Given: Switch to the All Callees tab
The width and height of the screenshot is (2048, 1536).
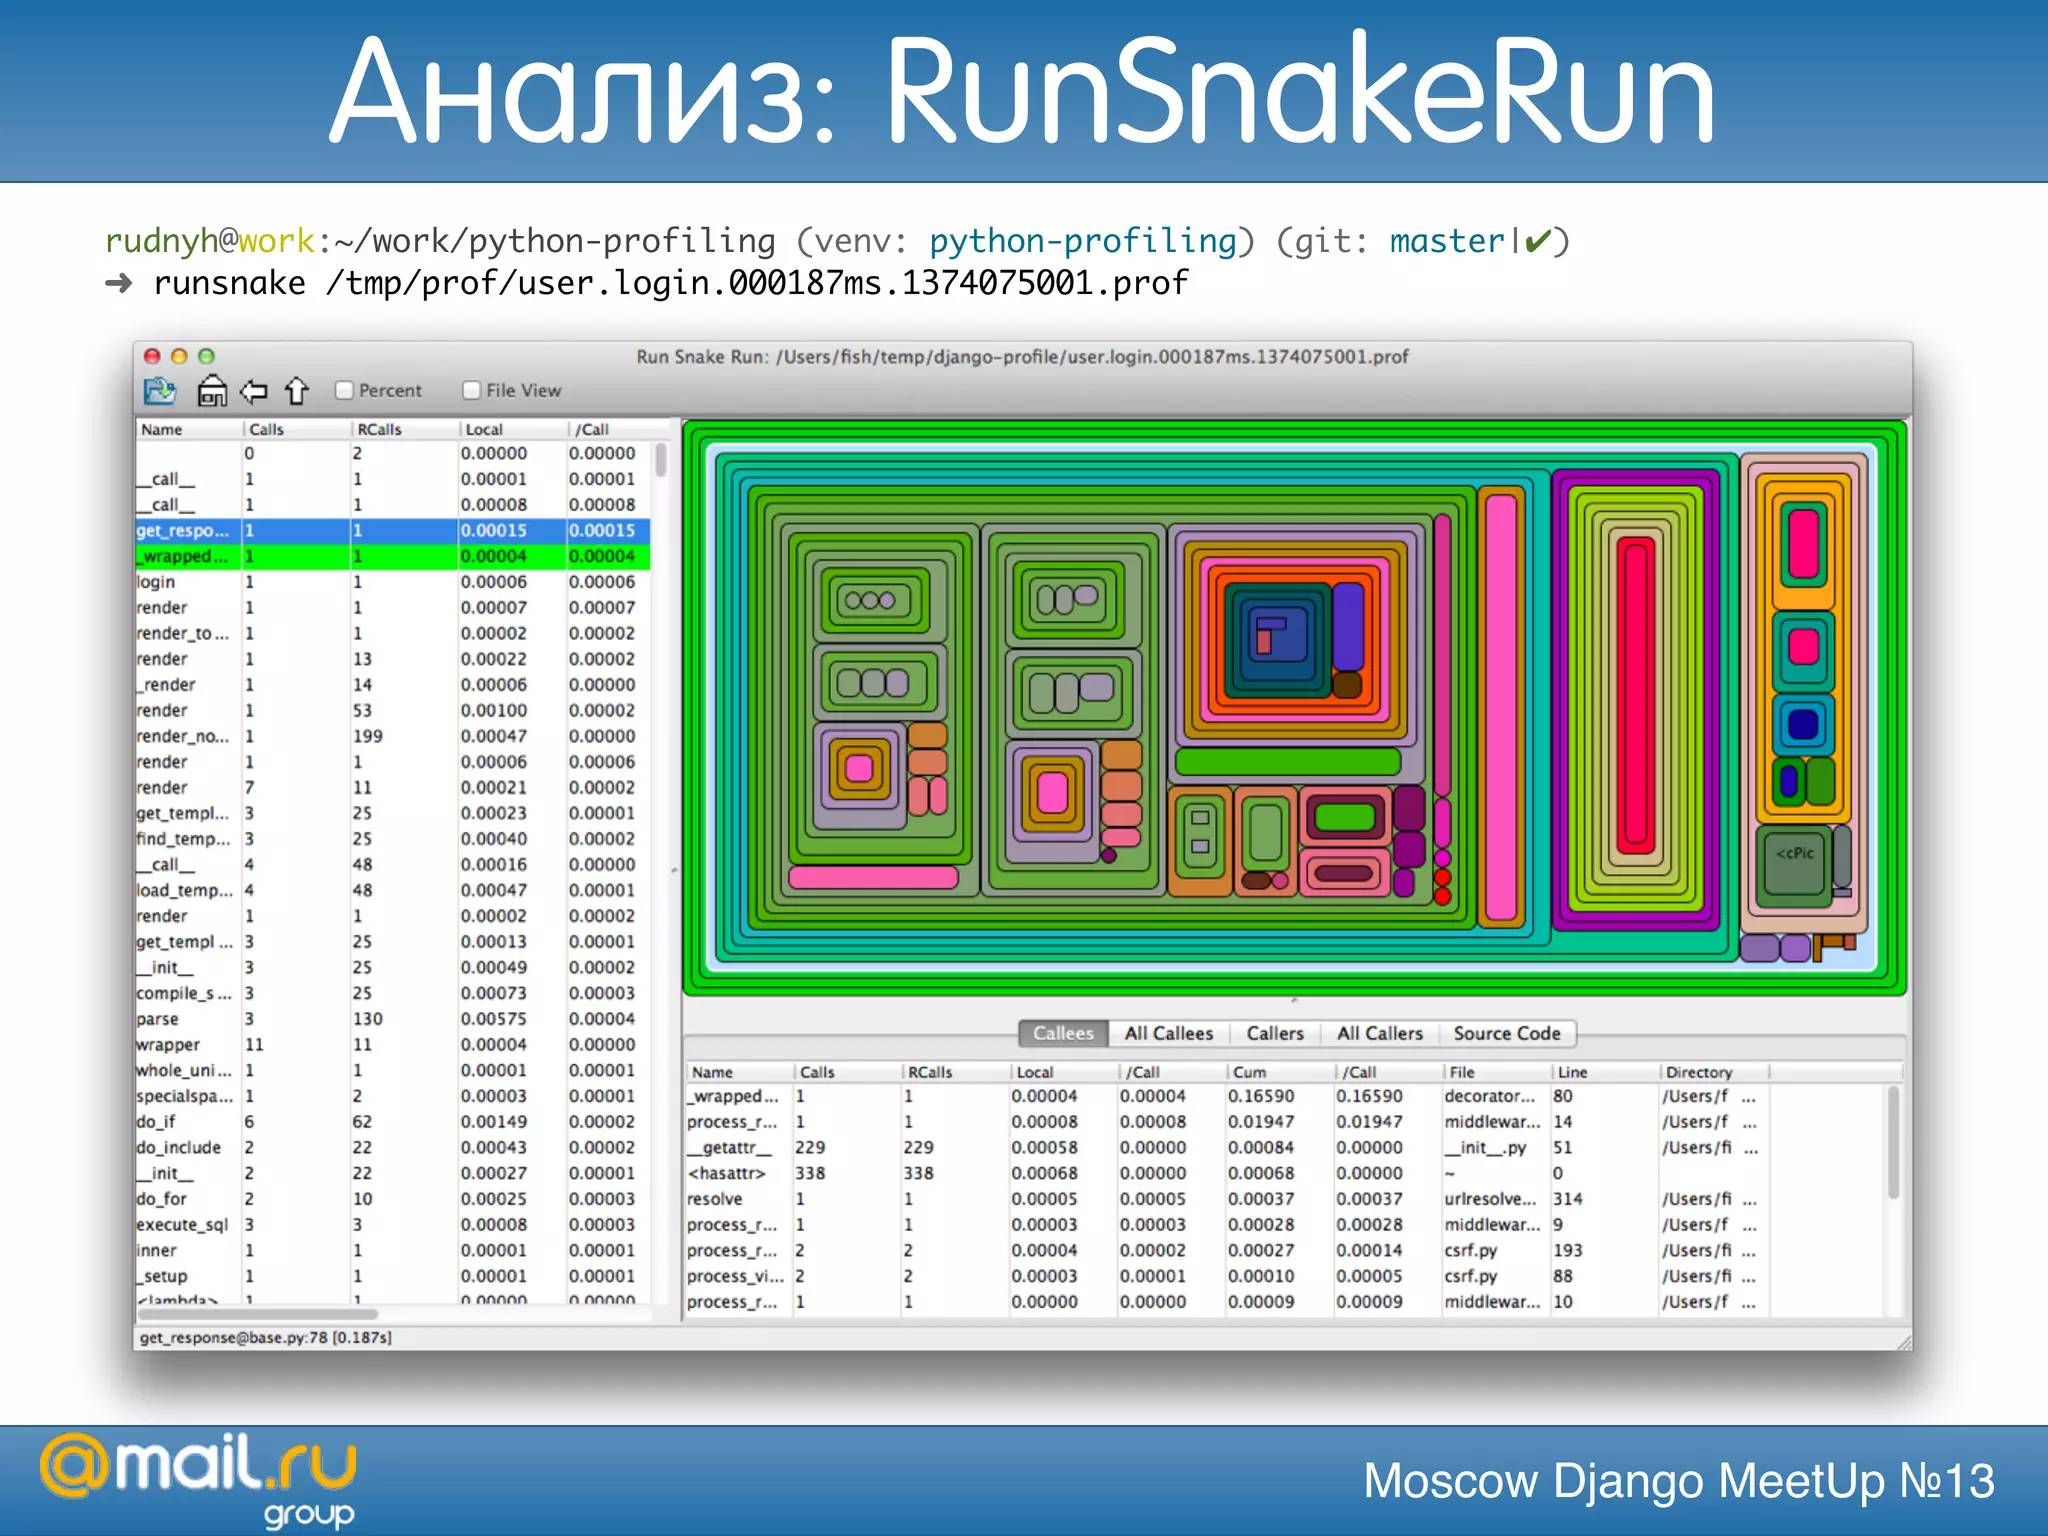Looking at the screenshot, I should (x=1168, y=1033).
